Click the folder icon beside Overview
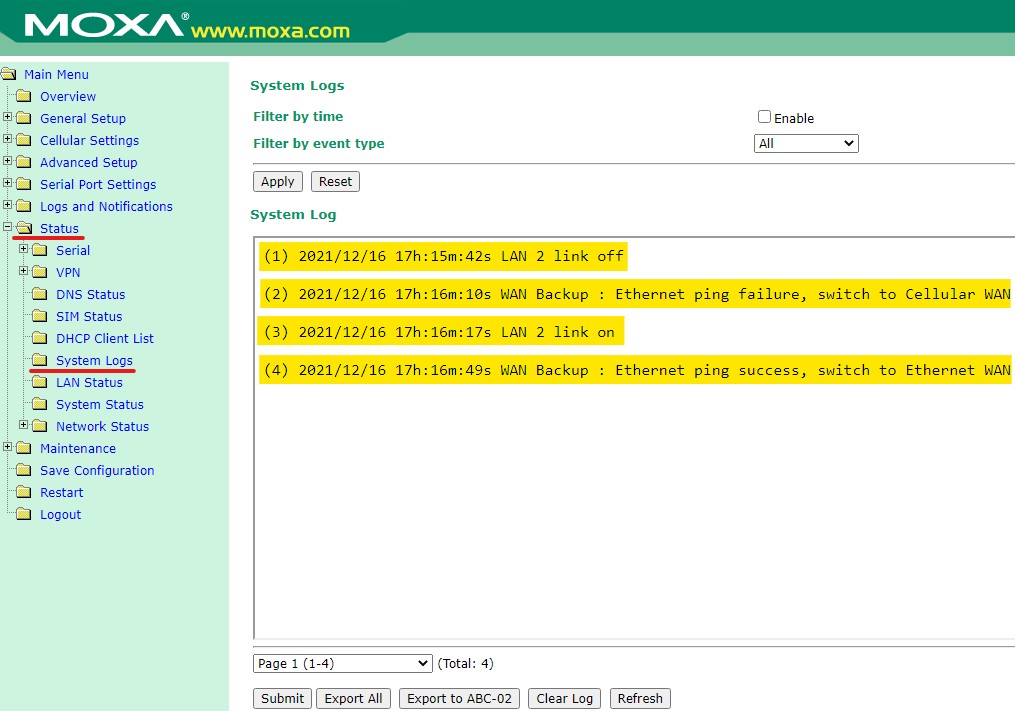The width and height of the screenshot is (1015, 711). click(24, 97)
